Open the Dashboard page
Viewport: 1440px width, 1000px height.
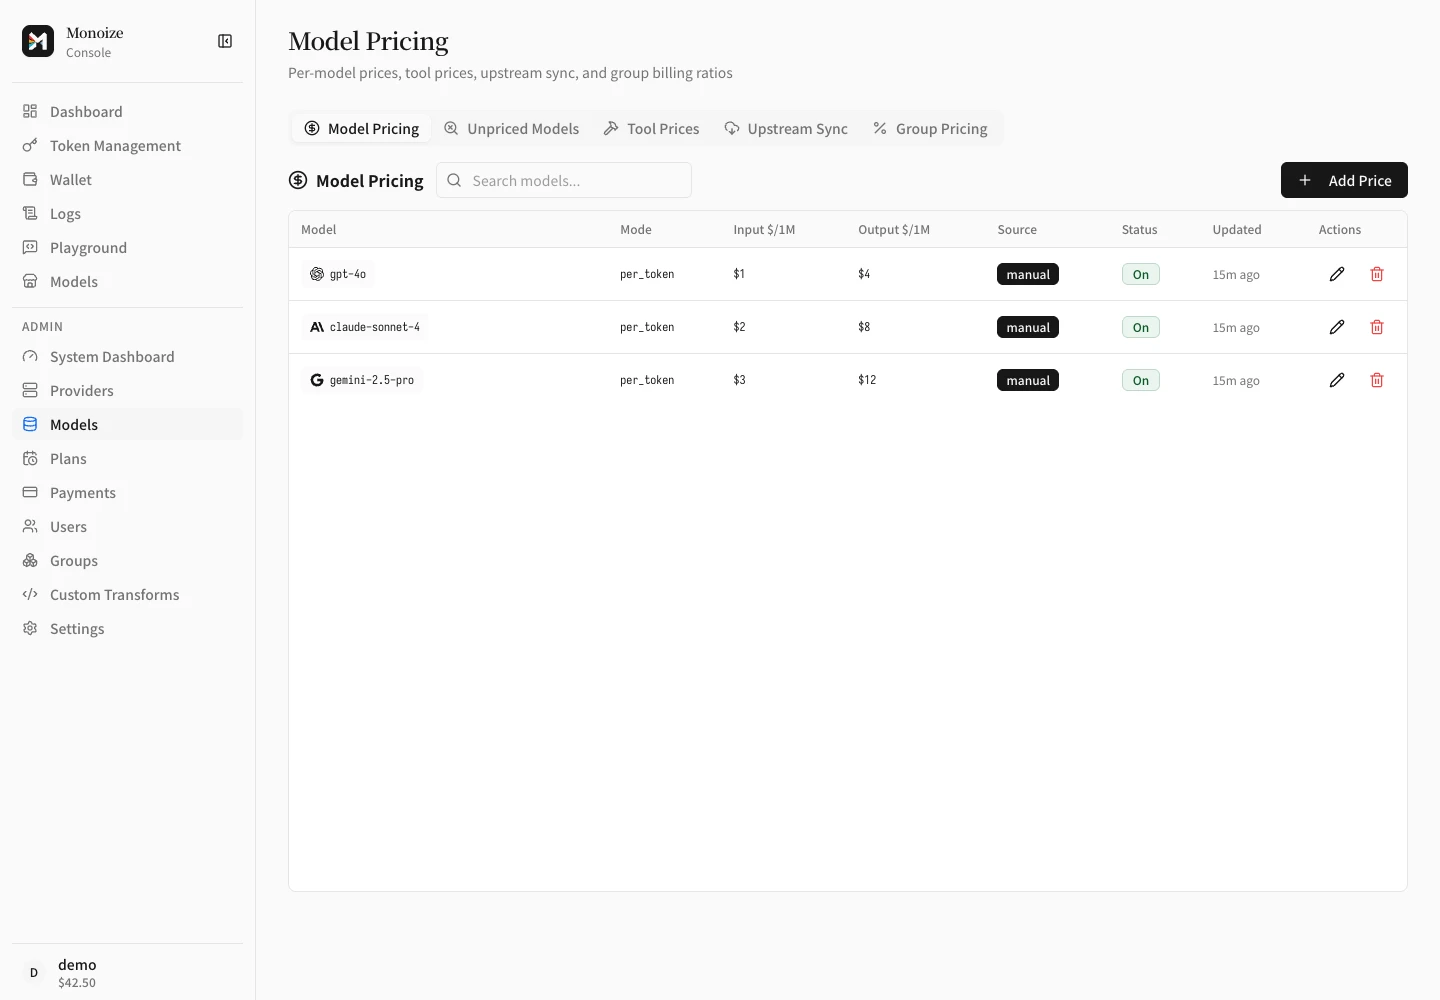pyautogui.click(x=128, y=112)
